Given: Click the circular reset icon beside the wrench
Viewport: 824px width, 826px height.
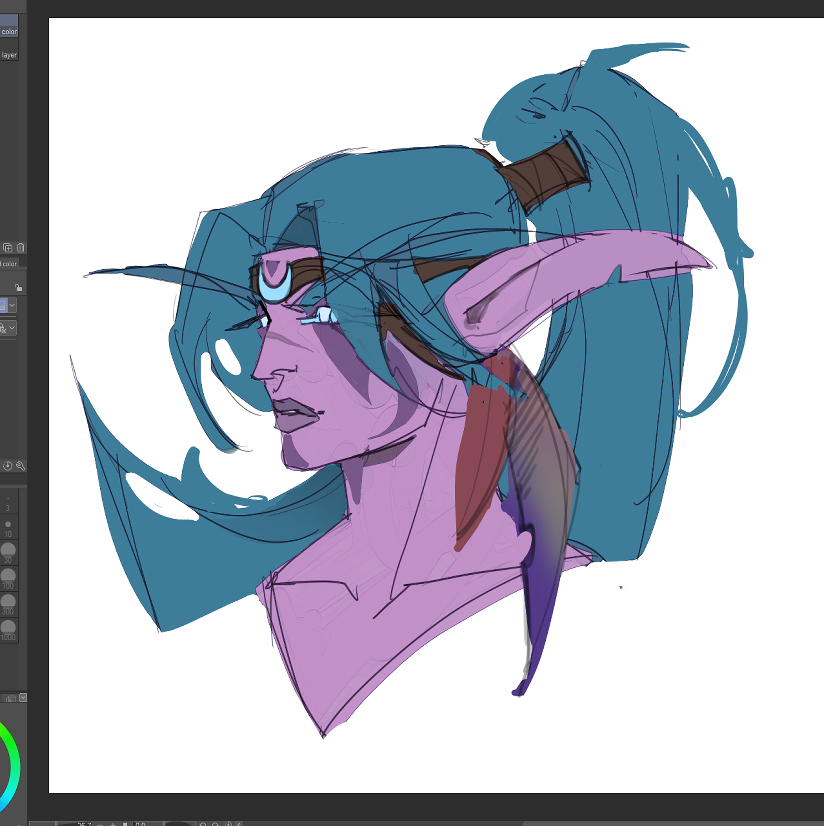Looking at the screenshot, I should click(x=8, y=465).
